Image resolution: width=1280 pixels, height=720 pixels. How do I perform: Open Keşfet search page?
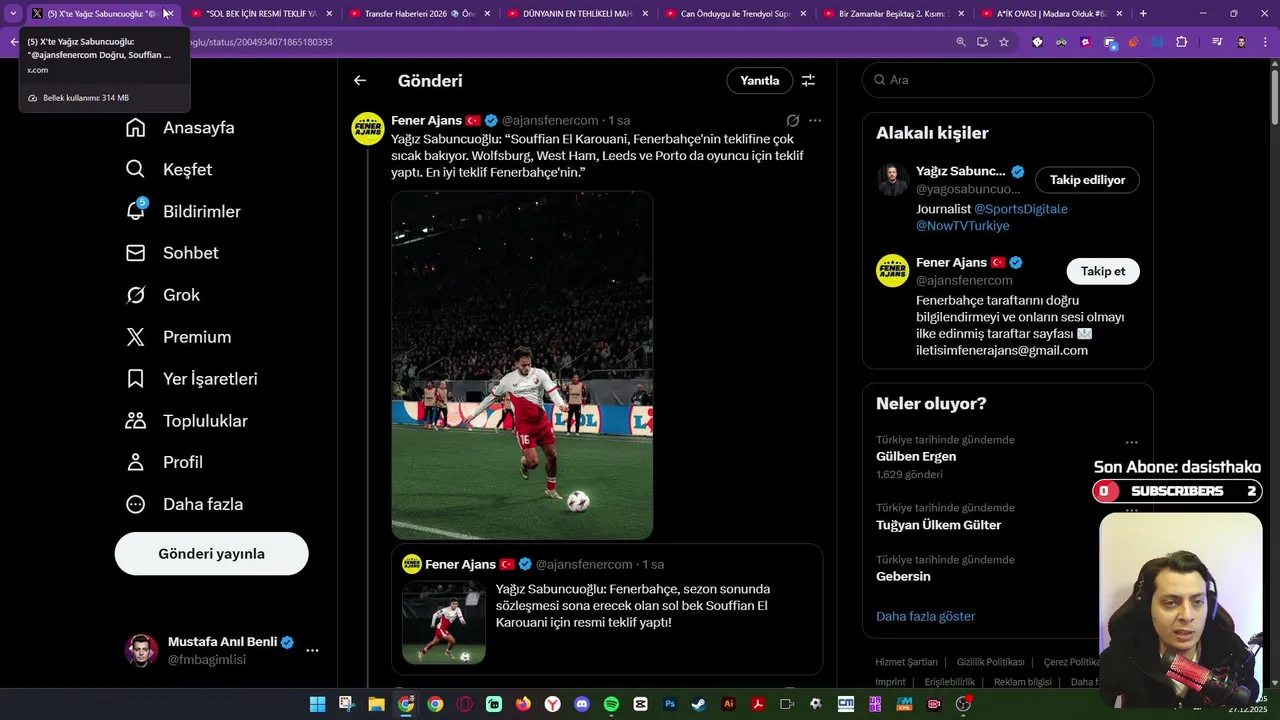(x=168, y=170)
